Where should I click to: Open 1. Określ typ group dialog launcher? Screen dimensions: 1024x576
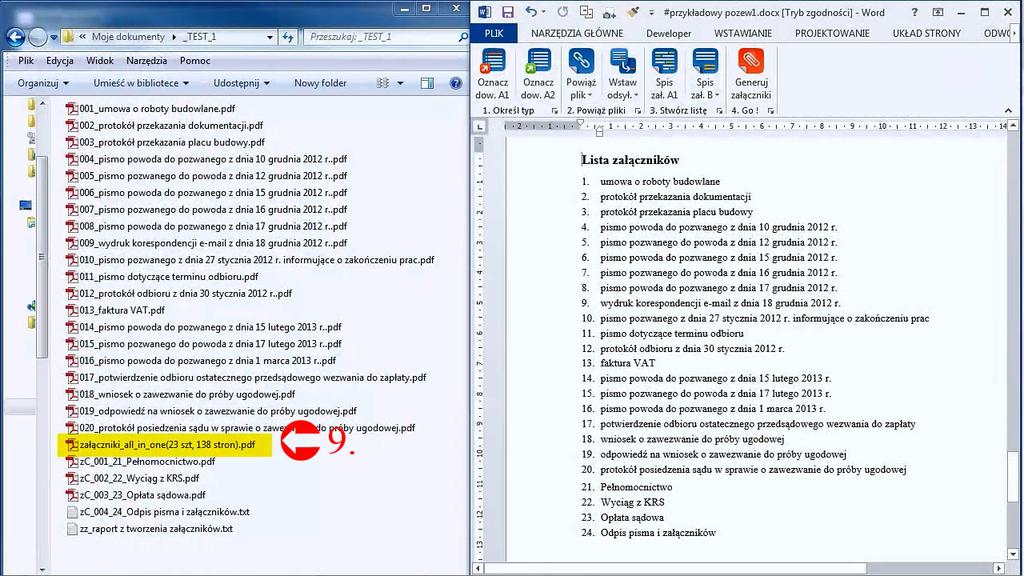coord(554,111)
